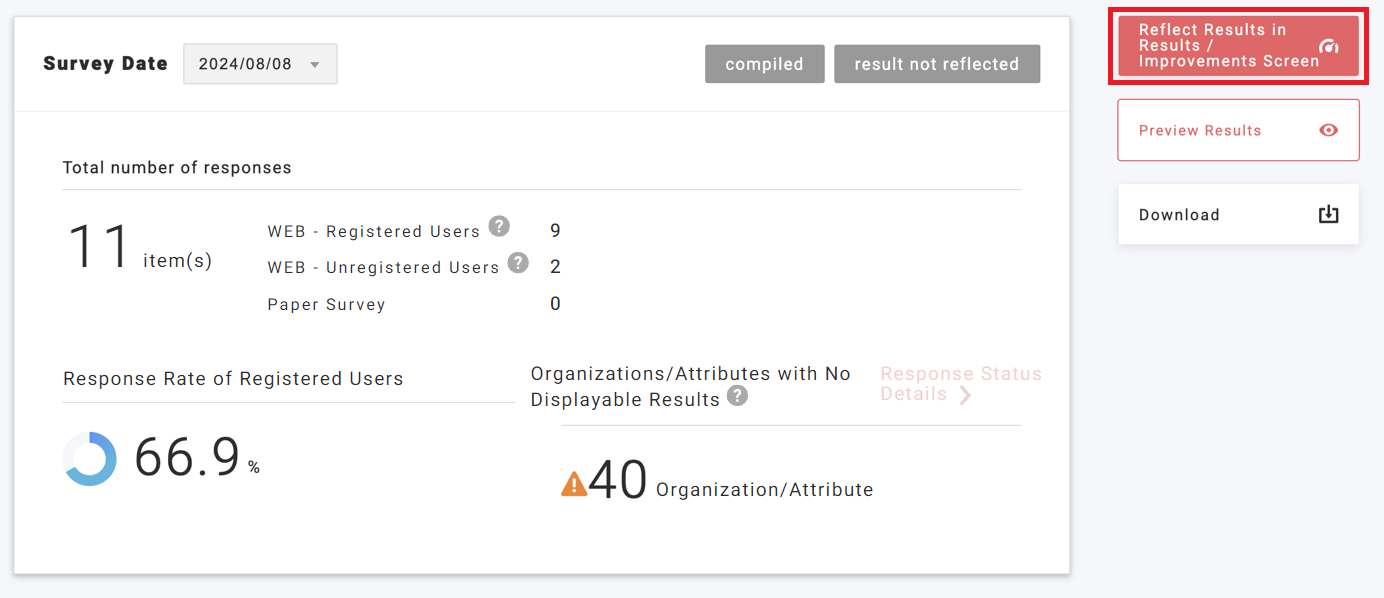Expand Response Status Details chevron arrow

(965, 395)
